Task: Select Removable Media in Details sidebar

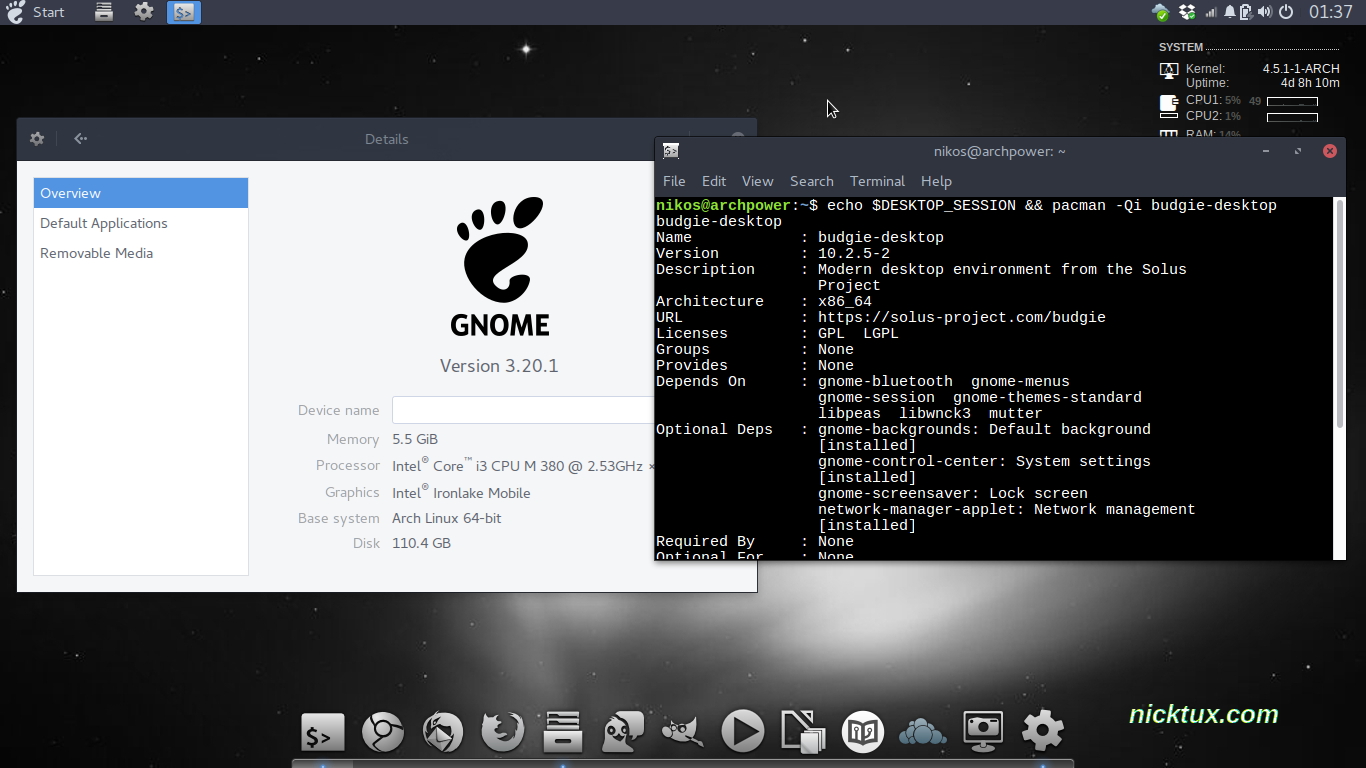Action: (97, 253)
